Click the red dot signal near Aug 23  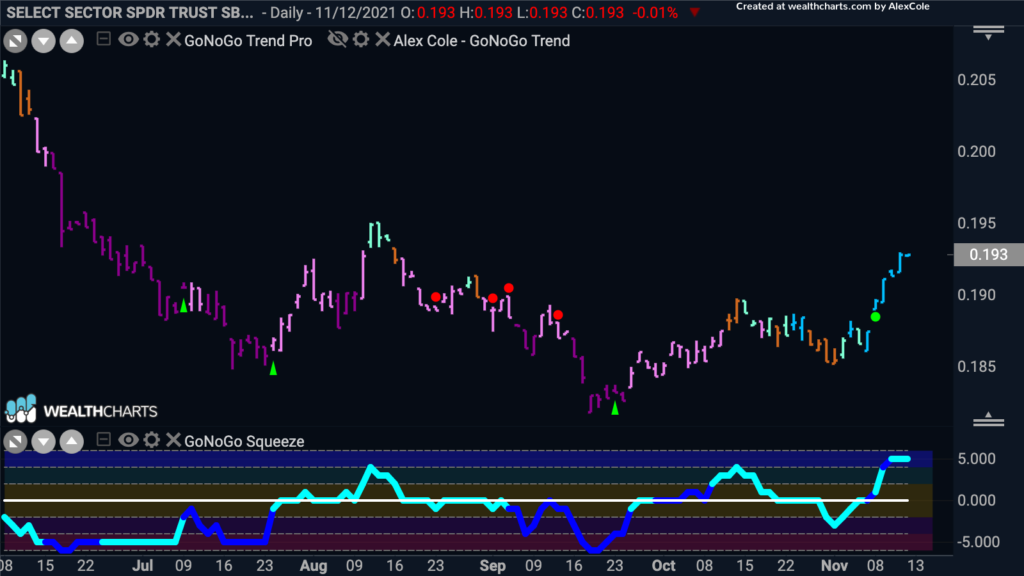coord(436,297)
